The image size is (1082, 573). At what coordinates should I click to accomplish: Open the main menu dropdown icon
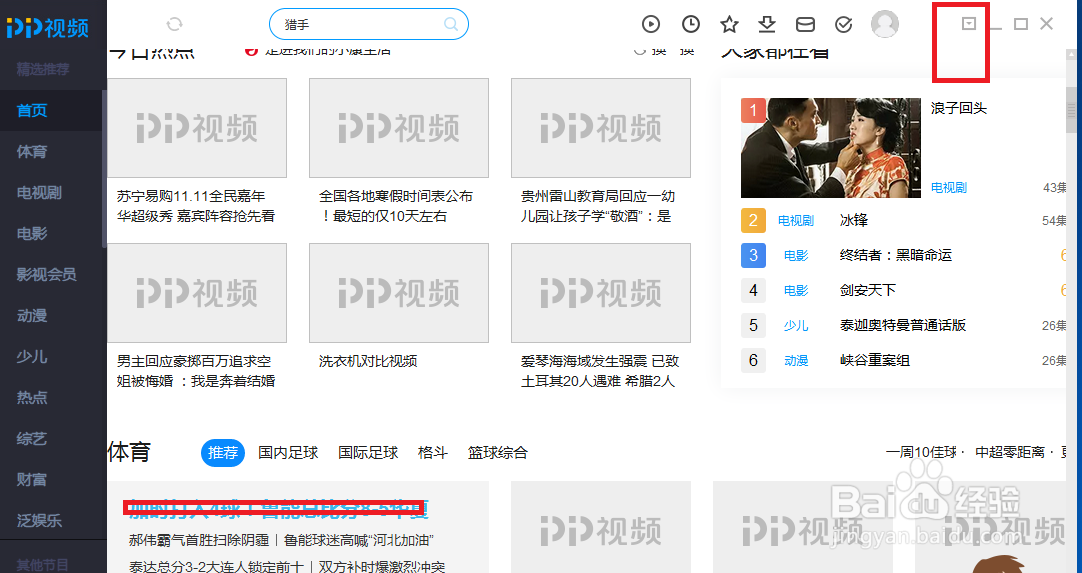(969, 23)
